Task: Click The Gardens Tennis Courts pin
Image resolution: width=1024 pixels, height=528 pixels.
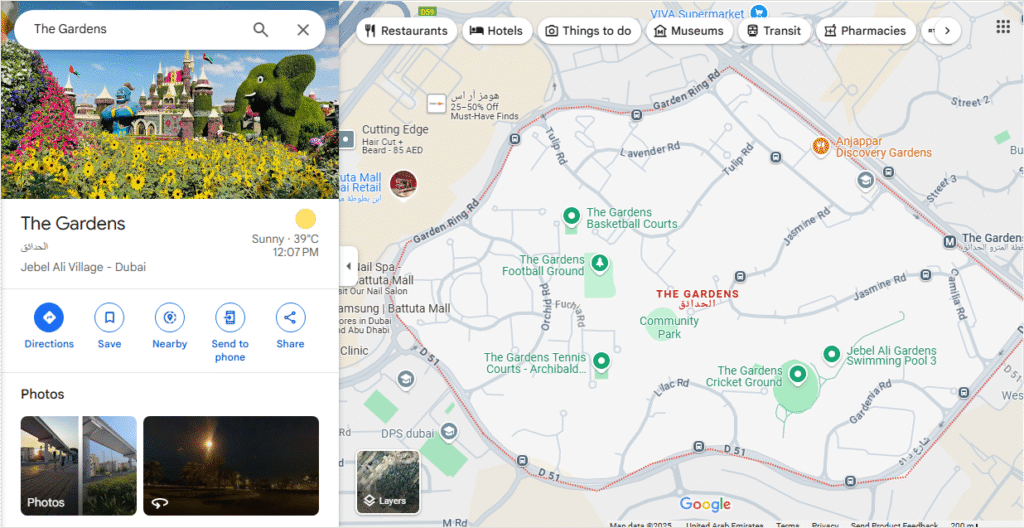Action: [x=601, y=360]
